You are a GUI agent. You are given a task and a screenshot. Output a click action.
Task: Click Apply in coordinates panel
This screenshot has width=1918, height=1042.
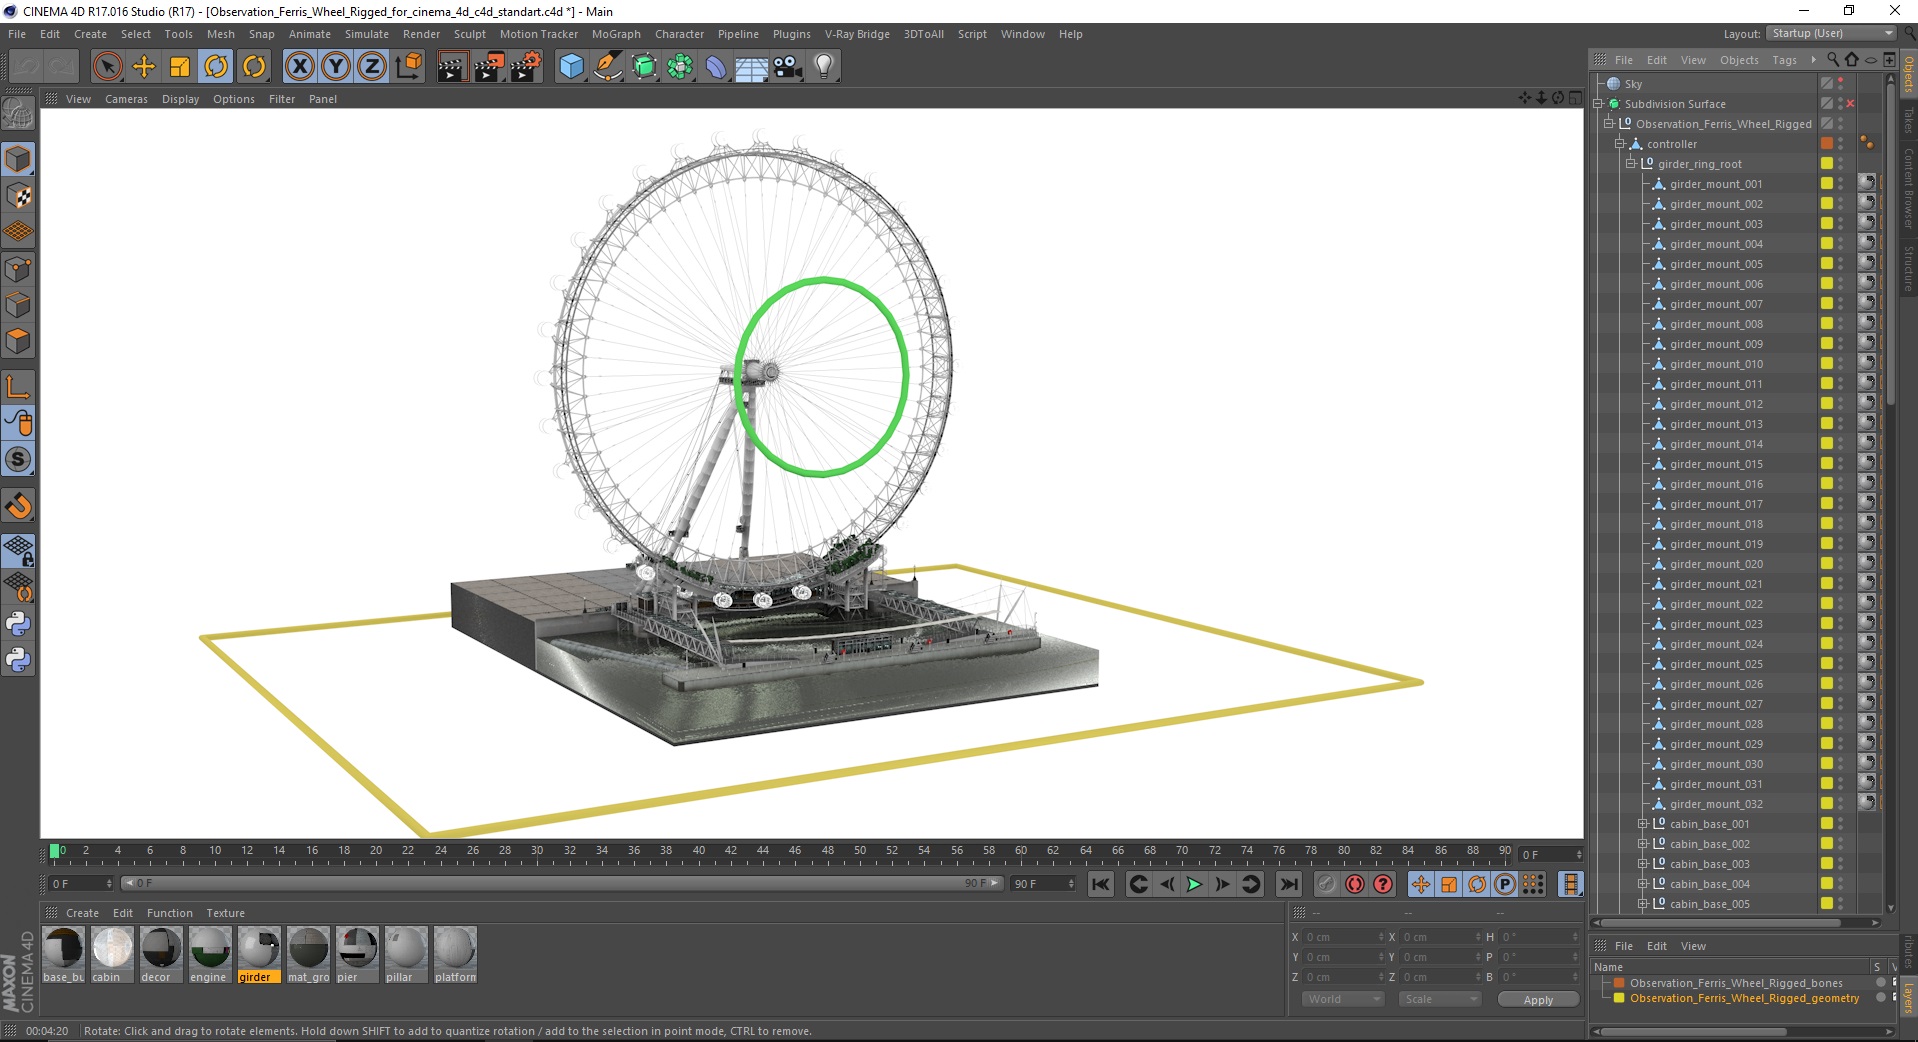[1538, 1000]
